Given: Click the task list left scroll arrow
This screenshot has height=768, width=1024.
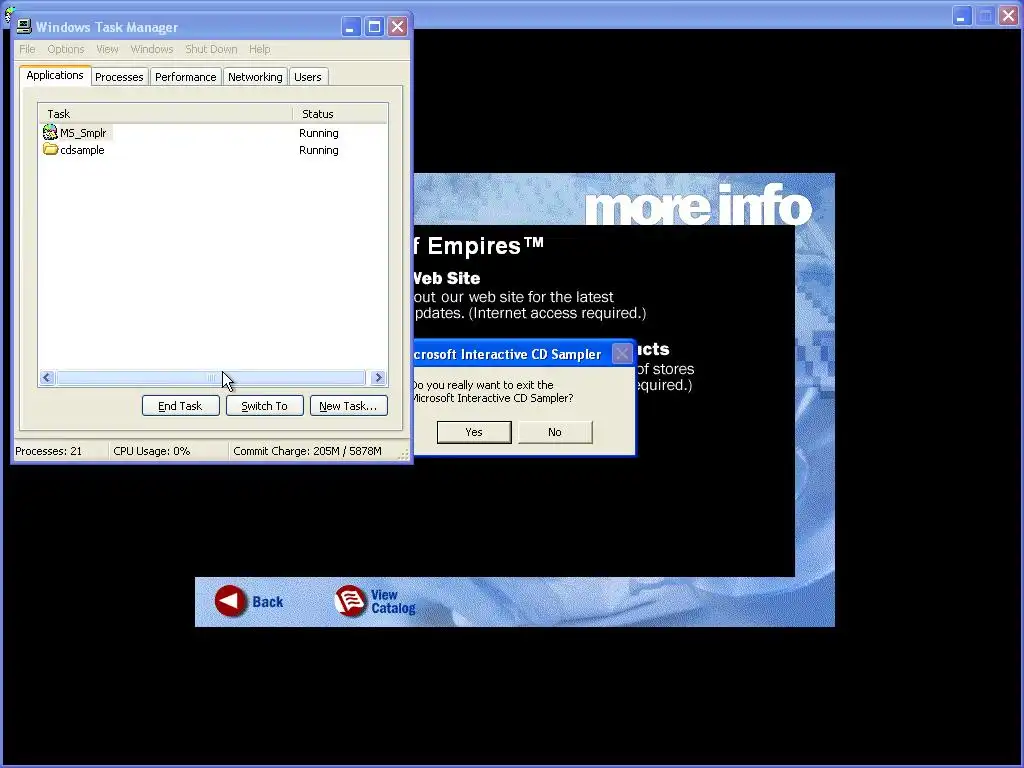Looking at the screenshot, I should coord(47,377).
